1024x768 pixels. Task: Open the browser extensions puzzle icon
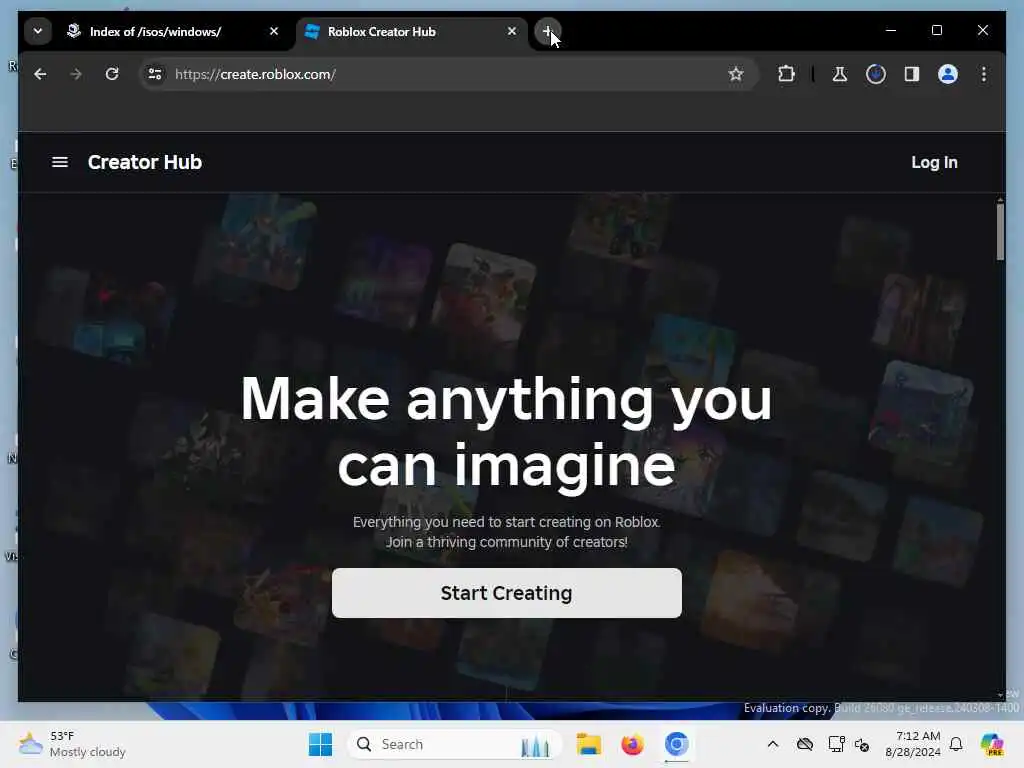786,74
